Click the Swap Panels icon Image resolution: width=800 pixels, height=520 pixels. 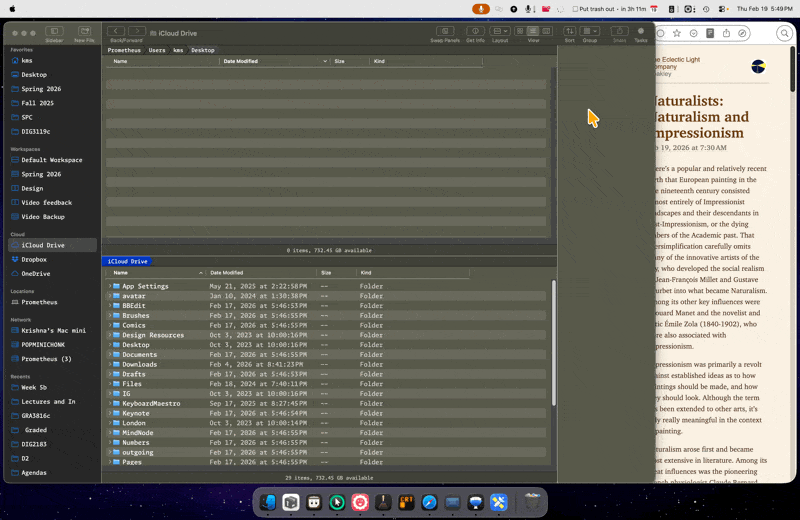click(445, 32)
